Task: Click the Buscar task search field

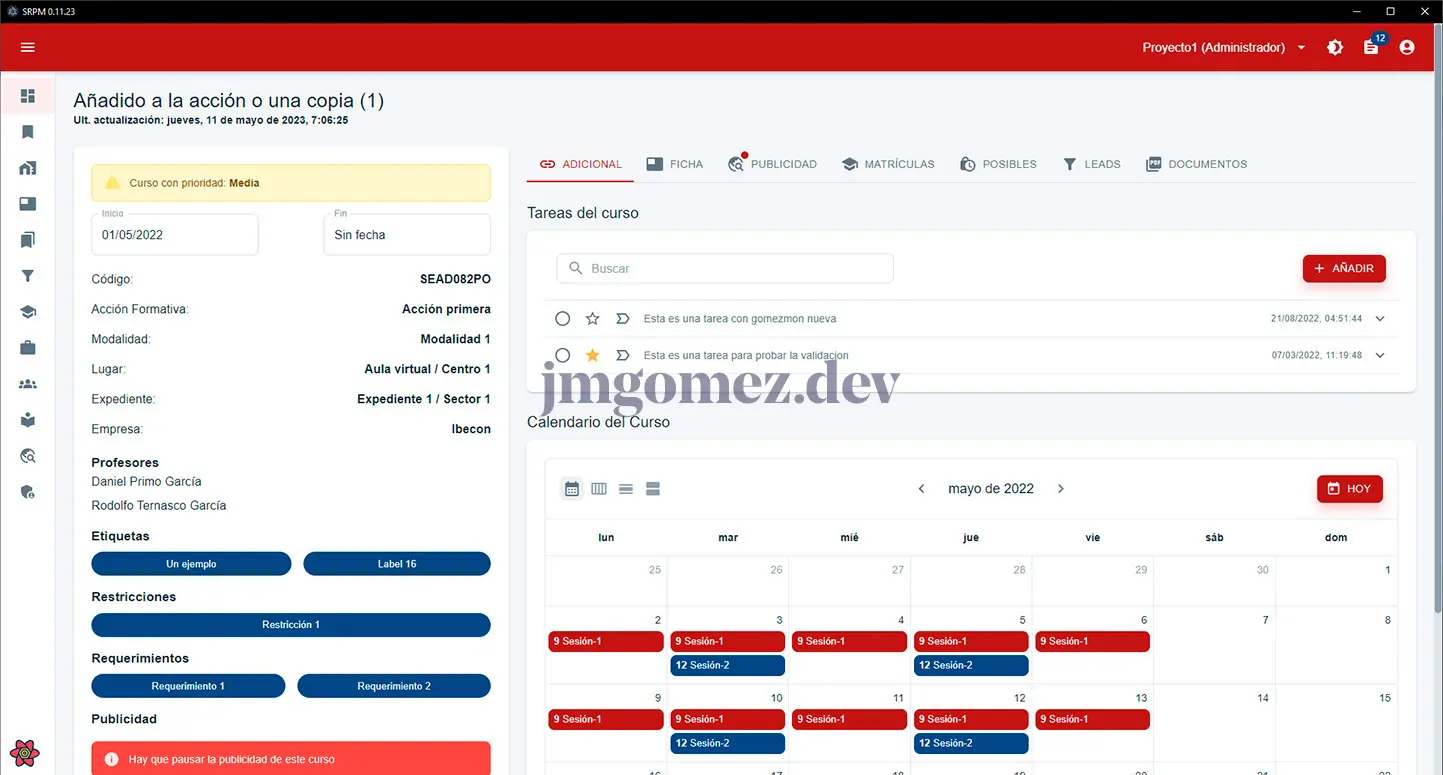Action: (x=725, y=268)
